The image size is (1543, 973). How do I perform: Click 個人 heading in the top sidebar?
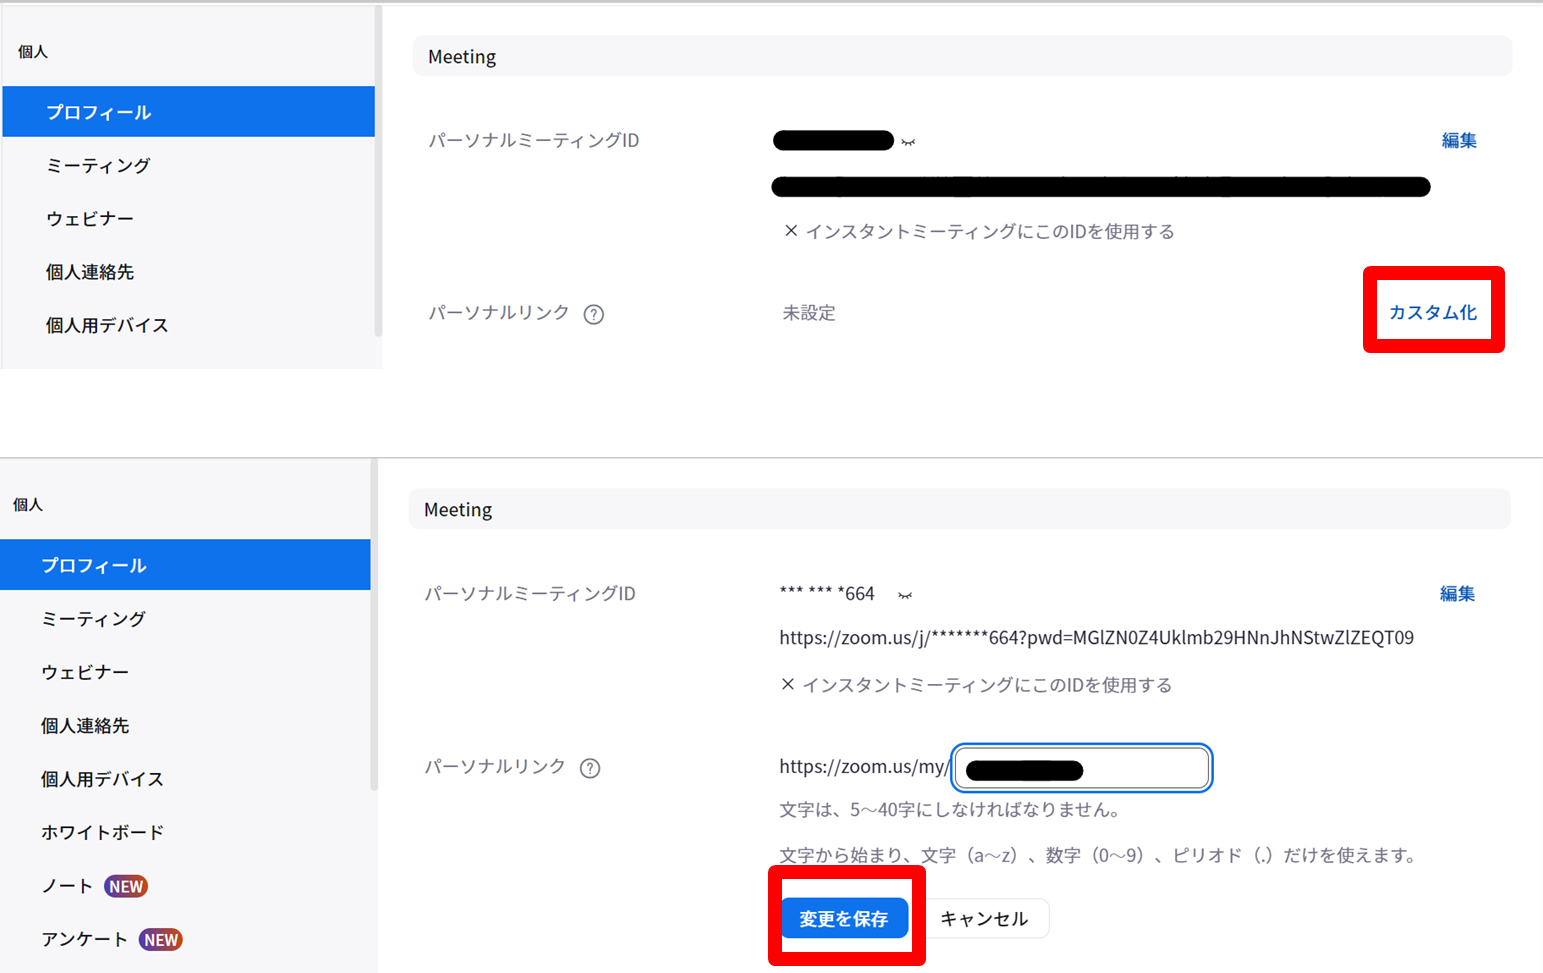click(x=33, y=51)
